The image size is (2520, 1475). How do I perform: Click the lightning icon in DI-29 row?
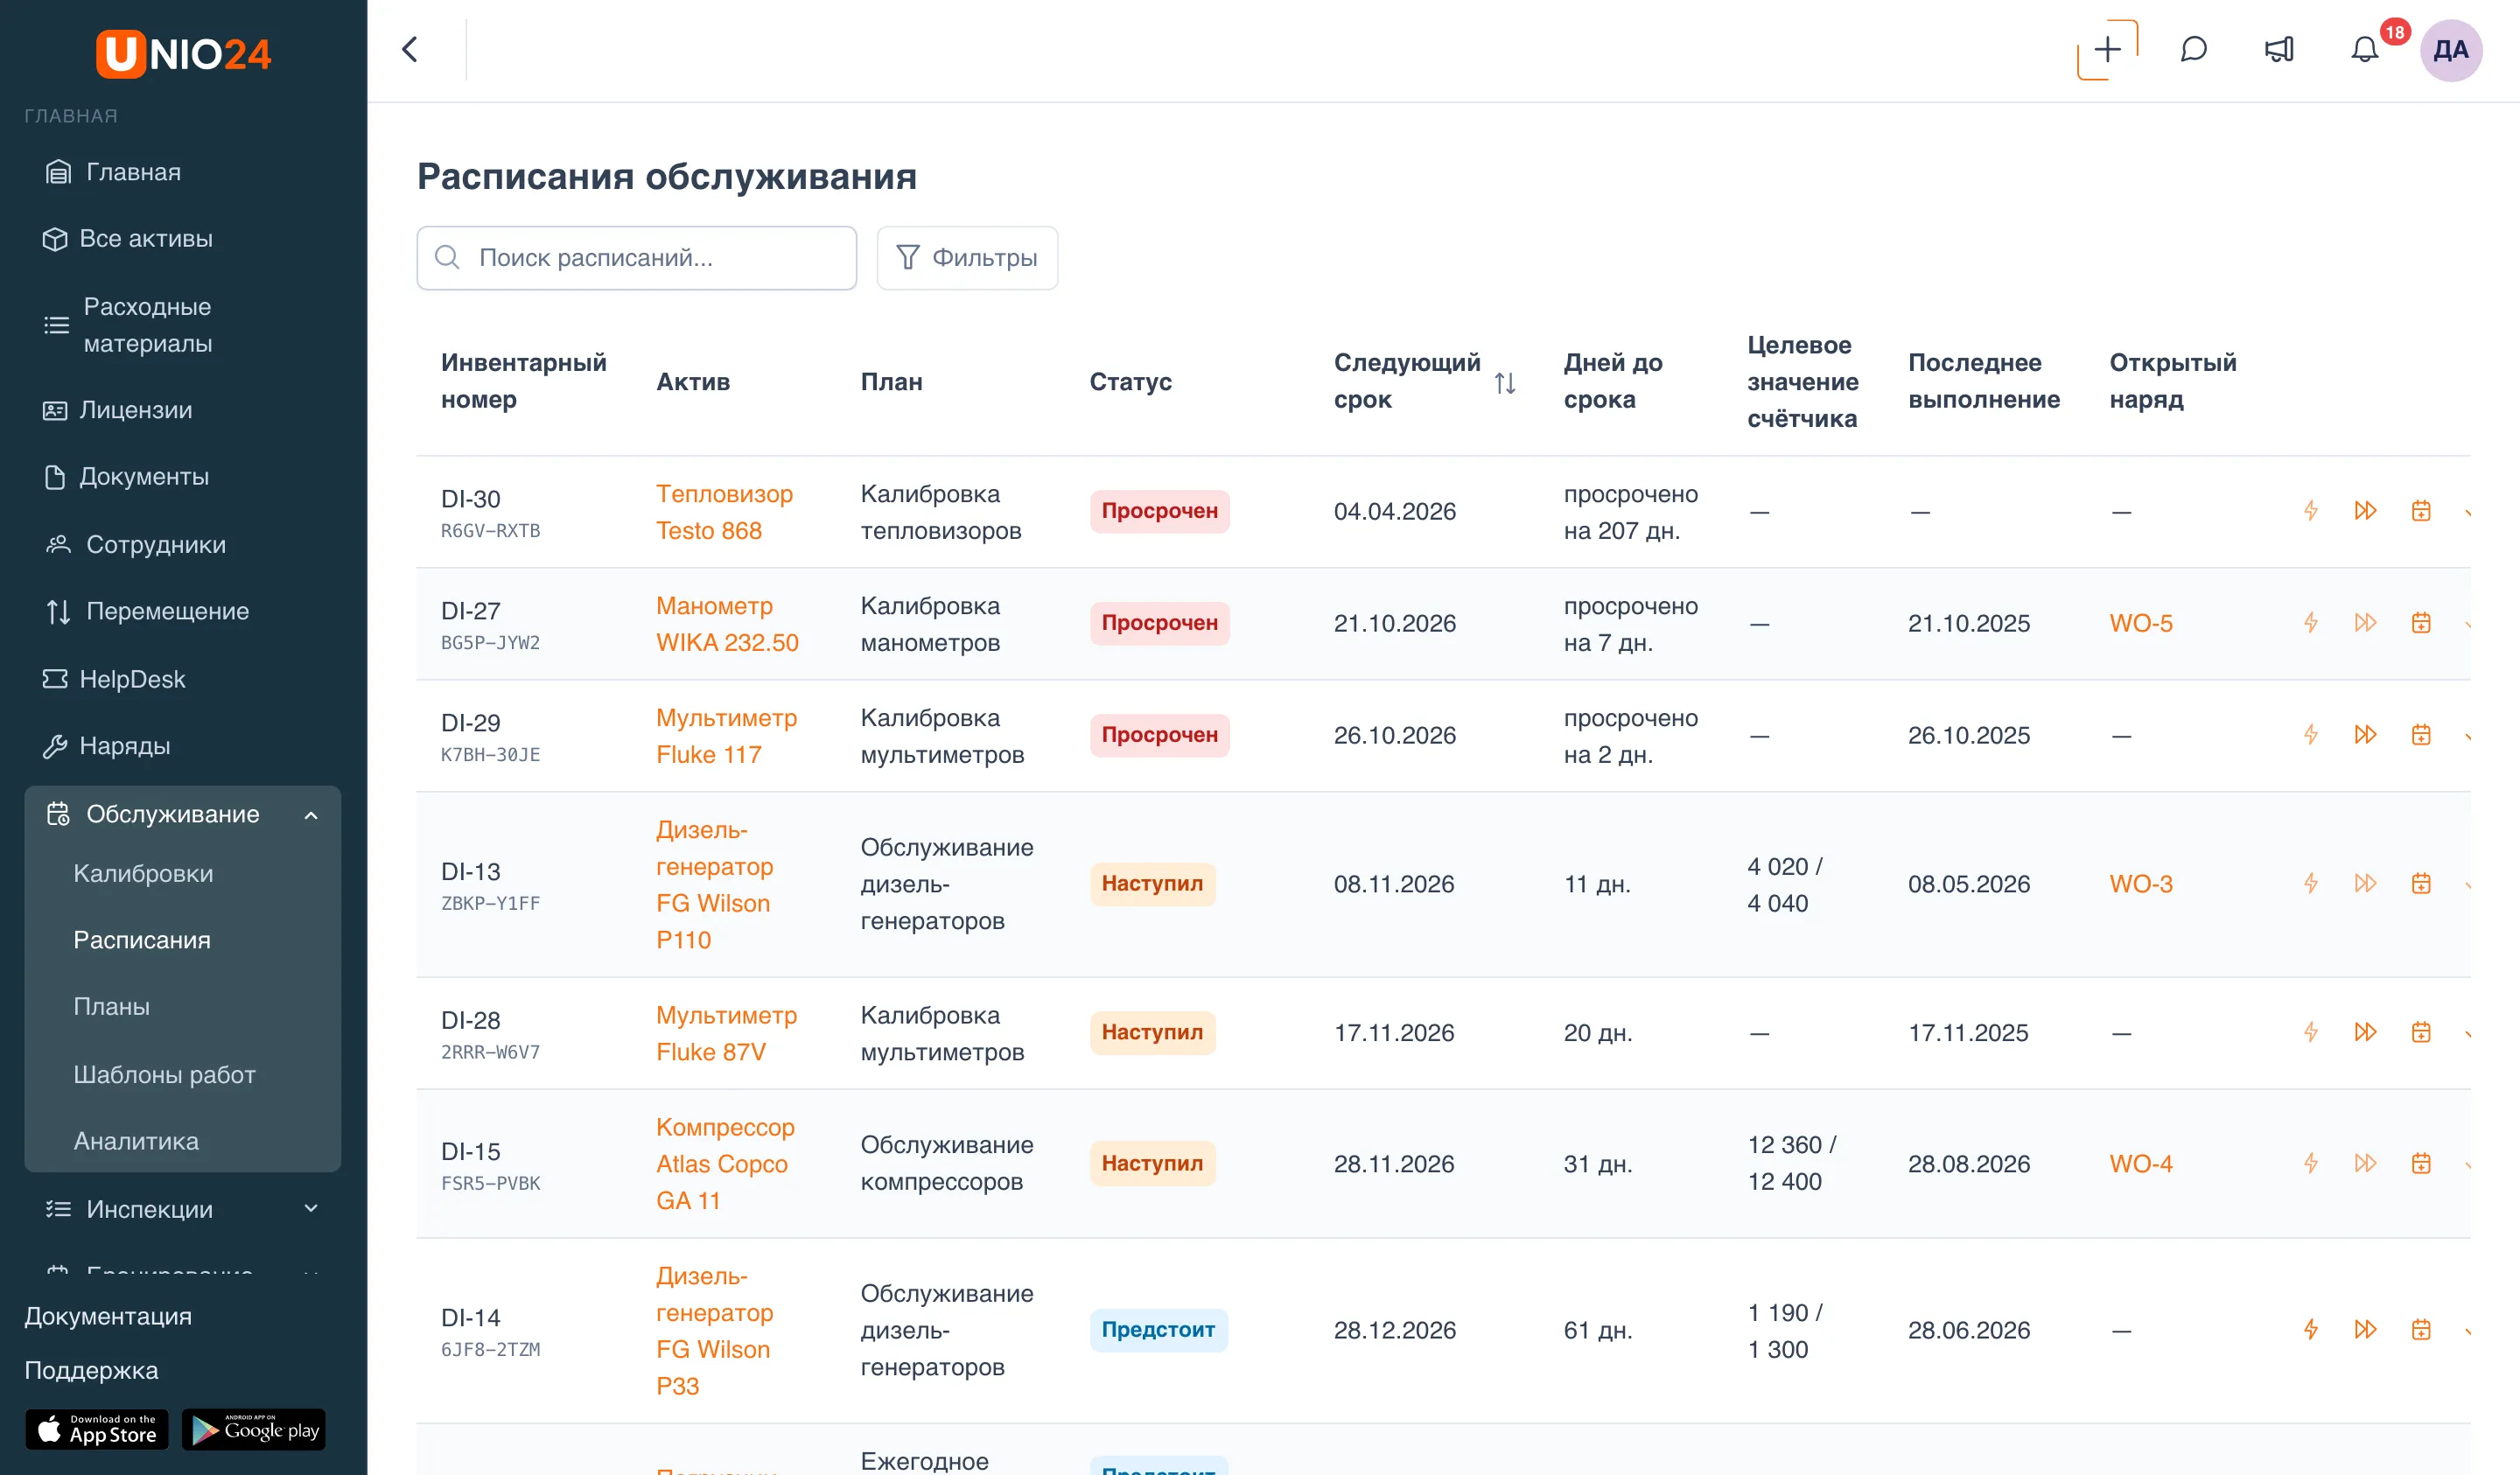point(2311,735)
